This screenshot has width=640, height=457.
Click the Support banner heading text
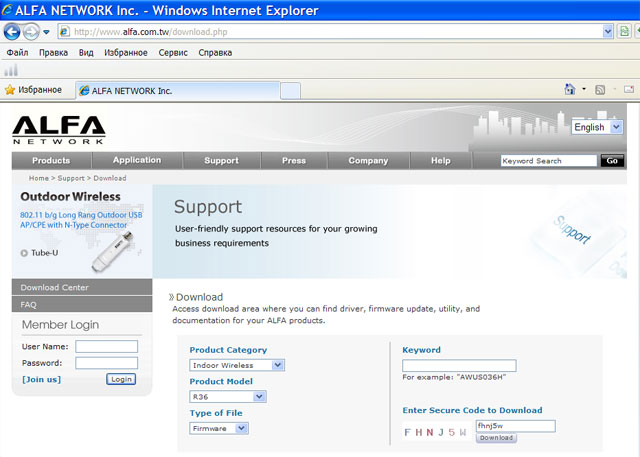coord(208,207)
